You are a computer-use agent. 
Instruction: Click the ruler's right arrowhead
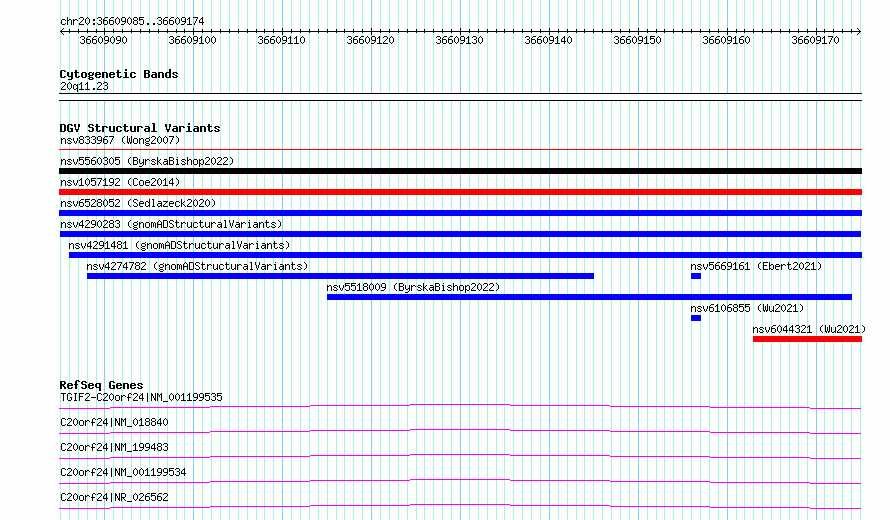(859, 31)
